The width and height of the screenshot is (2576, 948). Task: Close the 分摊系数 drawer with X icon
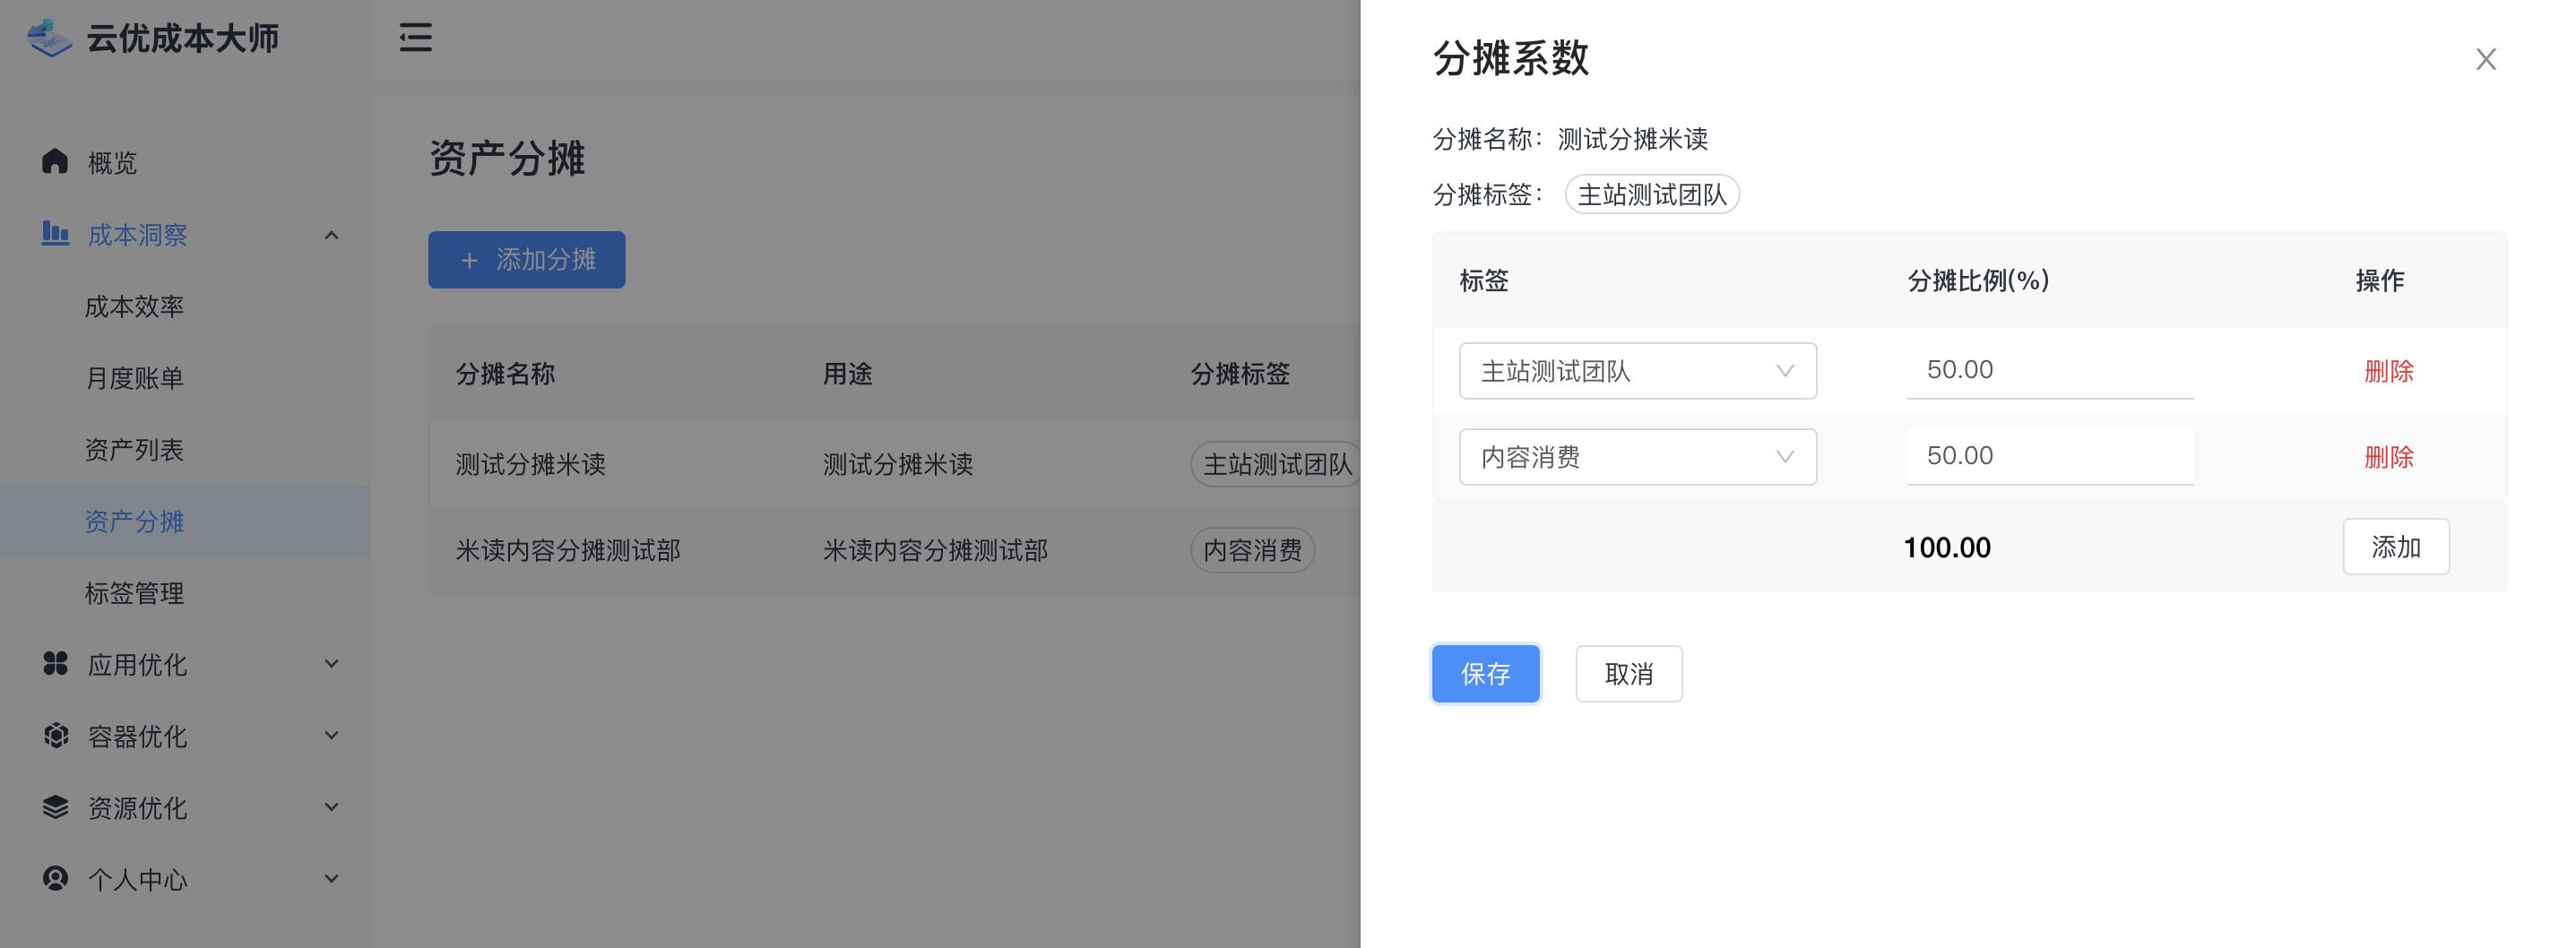tap(2486, 59)
